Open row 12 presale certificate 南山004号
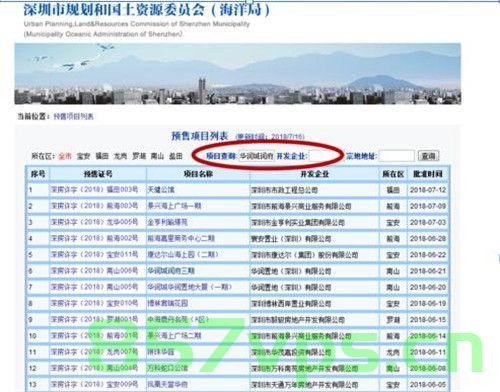This screenshot has height=392, width=500. [x=94, y=368]
